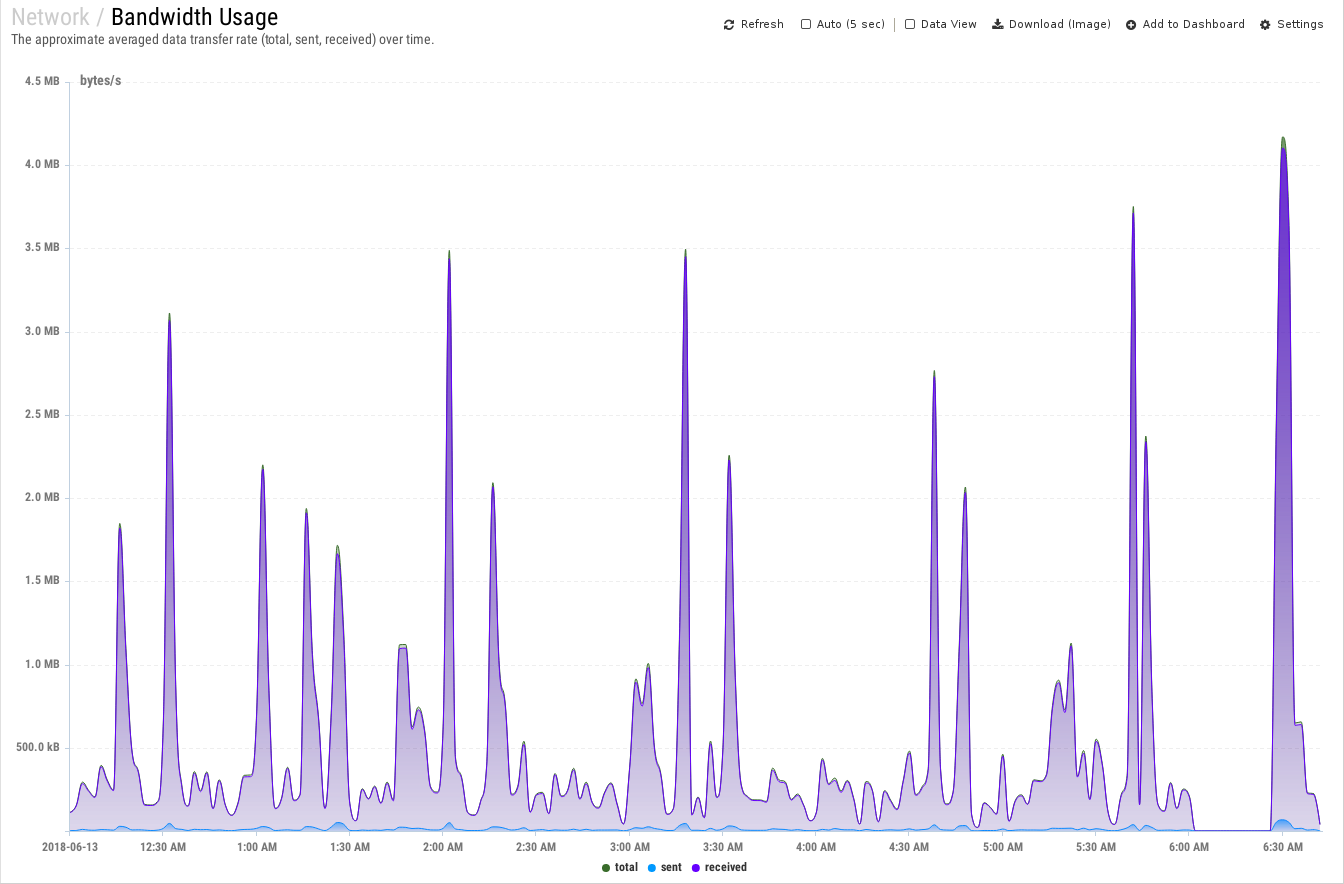Click the Refresh label
Image resolution: width=1344 pixels, height=884 pixels.
click(762, 24)
